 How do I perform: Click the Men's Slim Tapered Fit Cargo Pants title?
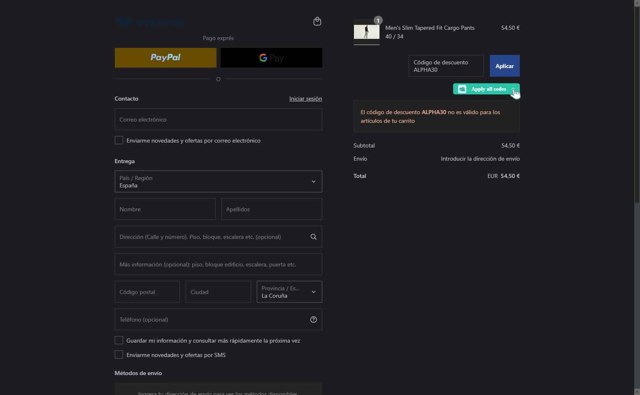pos(430,28)
